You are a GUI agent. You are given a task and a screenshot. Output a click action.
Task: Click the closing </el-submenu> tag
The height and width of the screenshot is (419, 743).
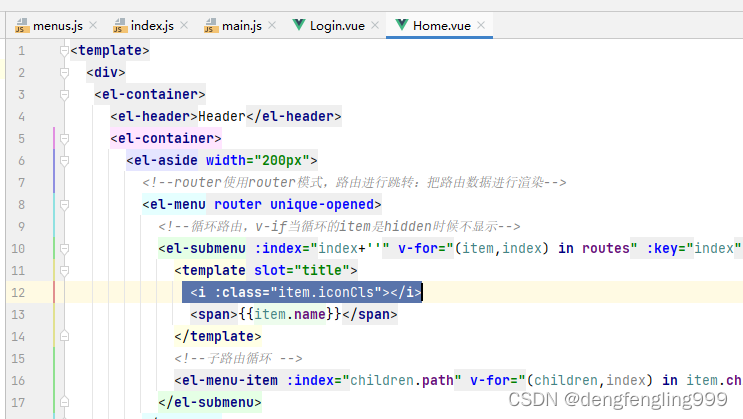click(210, 402)
